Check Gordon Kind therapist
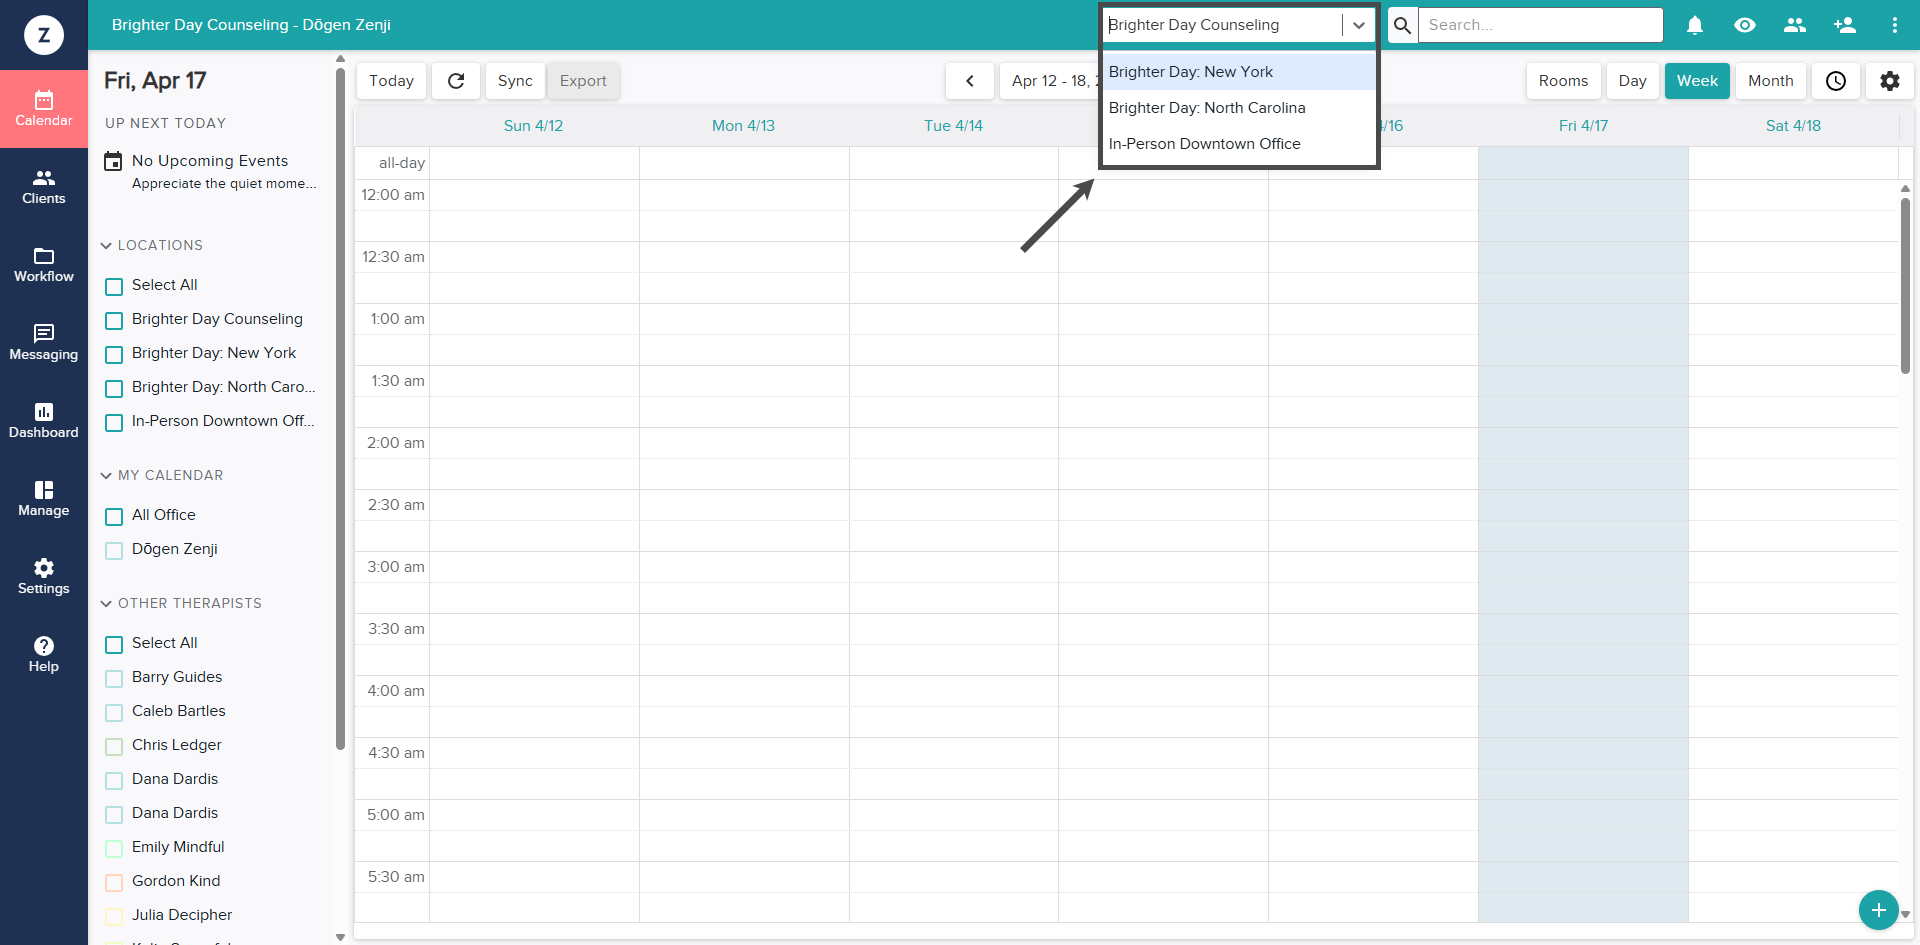The width and height of the screenshot is (1920, 945). point(114,882)
